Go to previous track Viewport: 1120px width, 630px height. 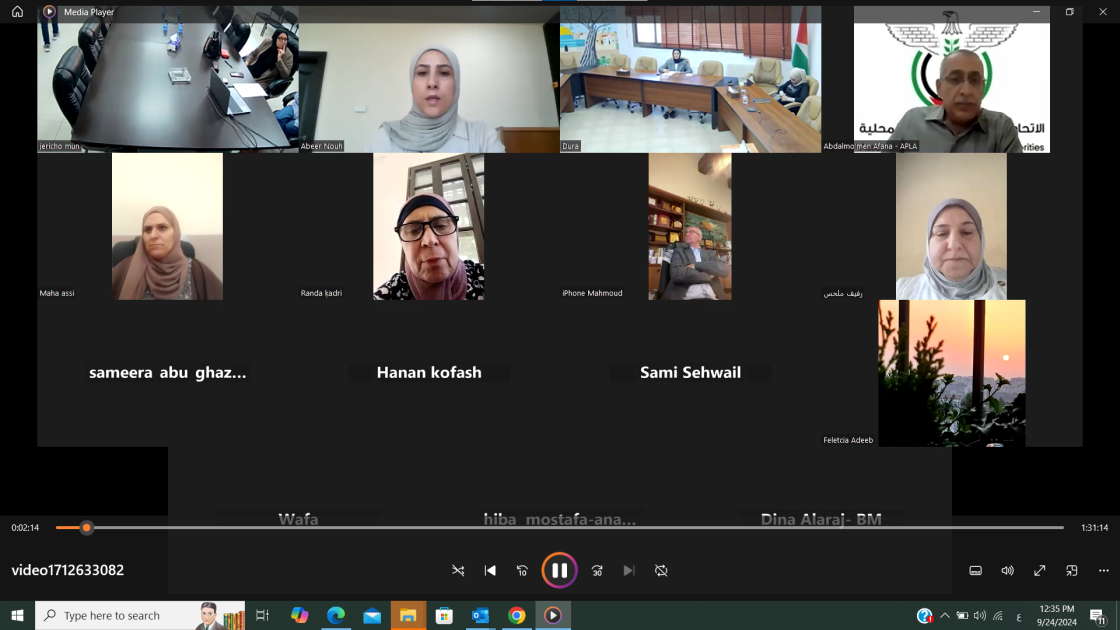click(x=490, y=570)
